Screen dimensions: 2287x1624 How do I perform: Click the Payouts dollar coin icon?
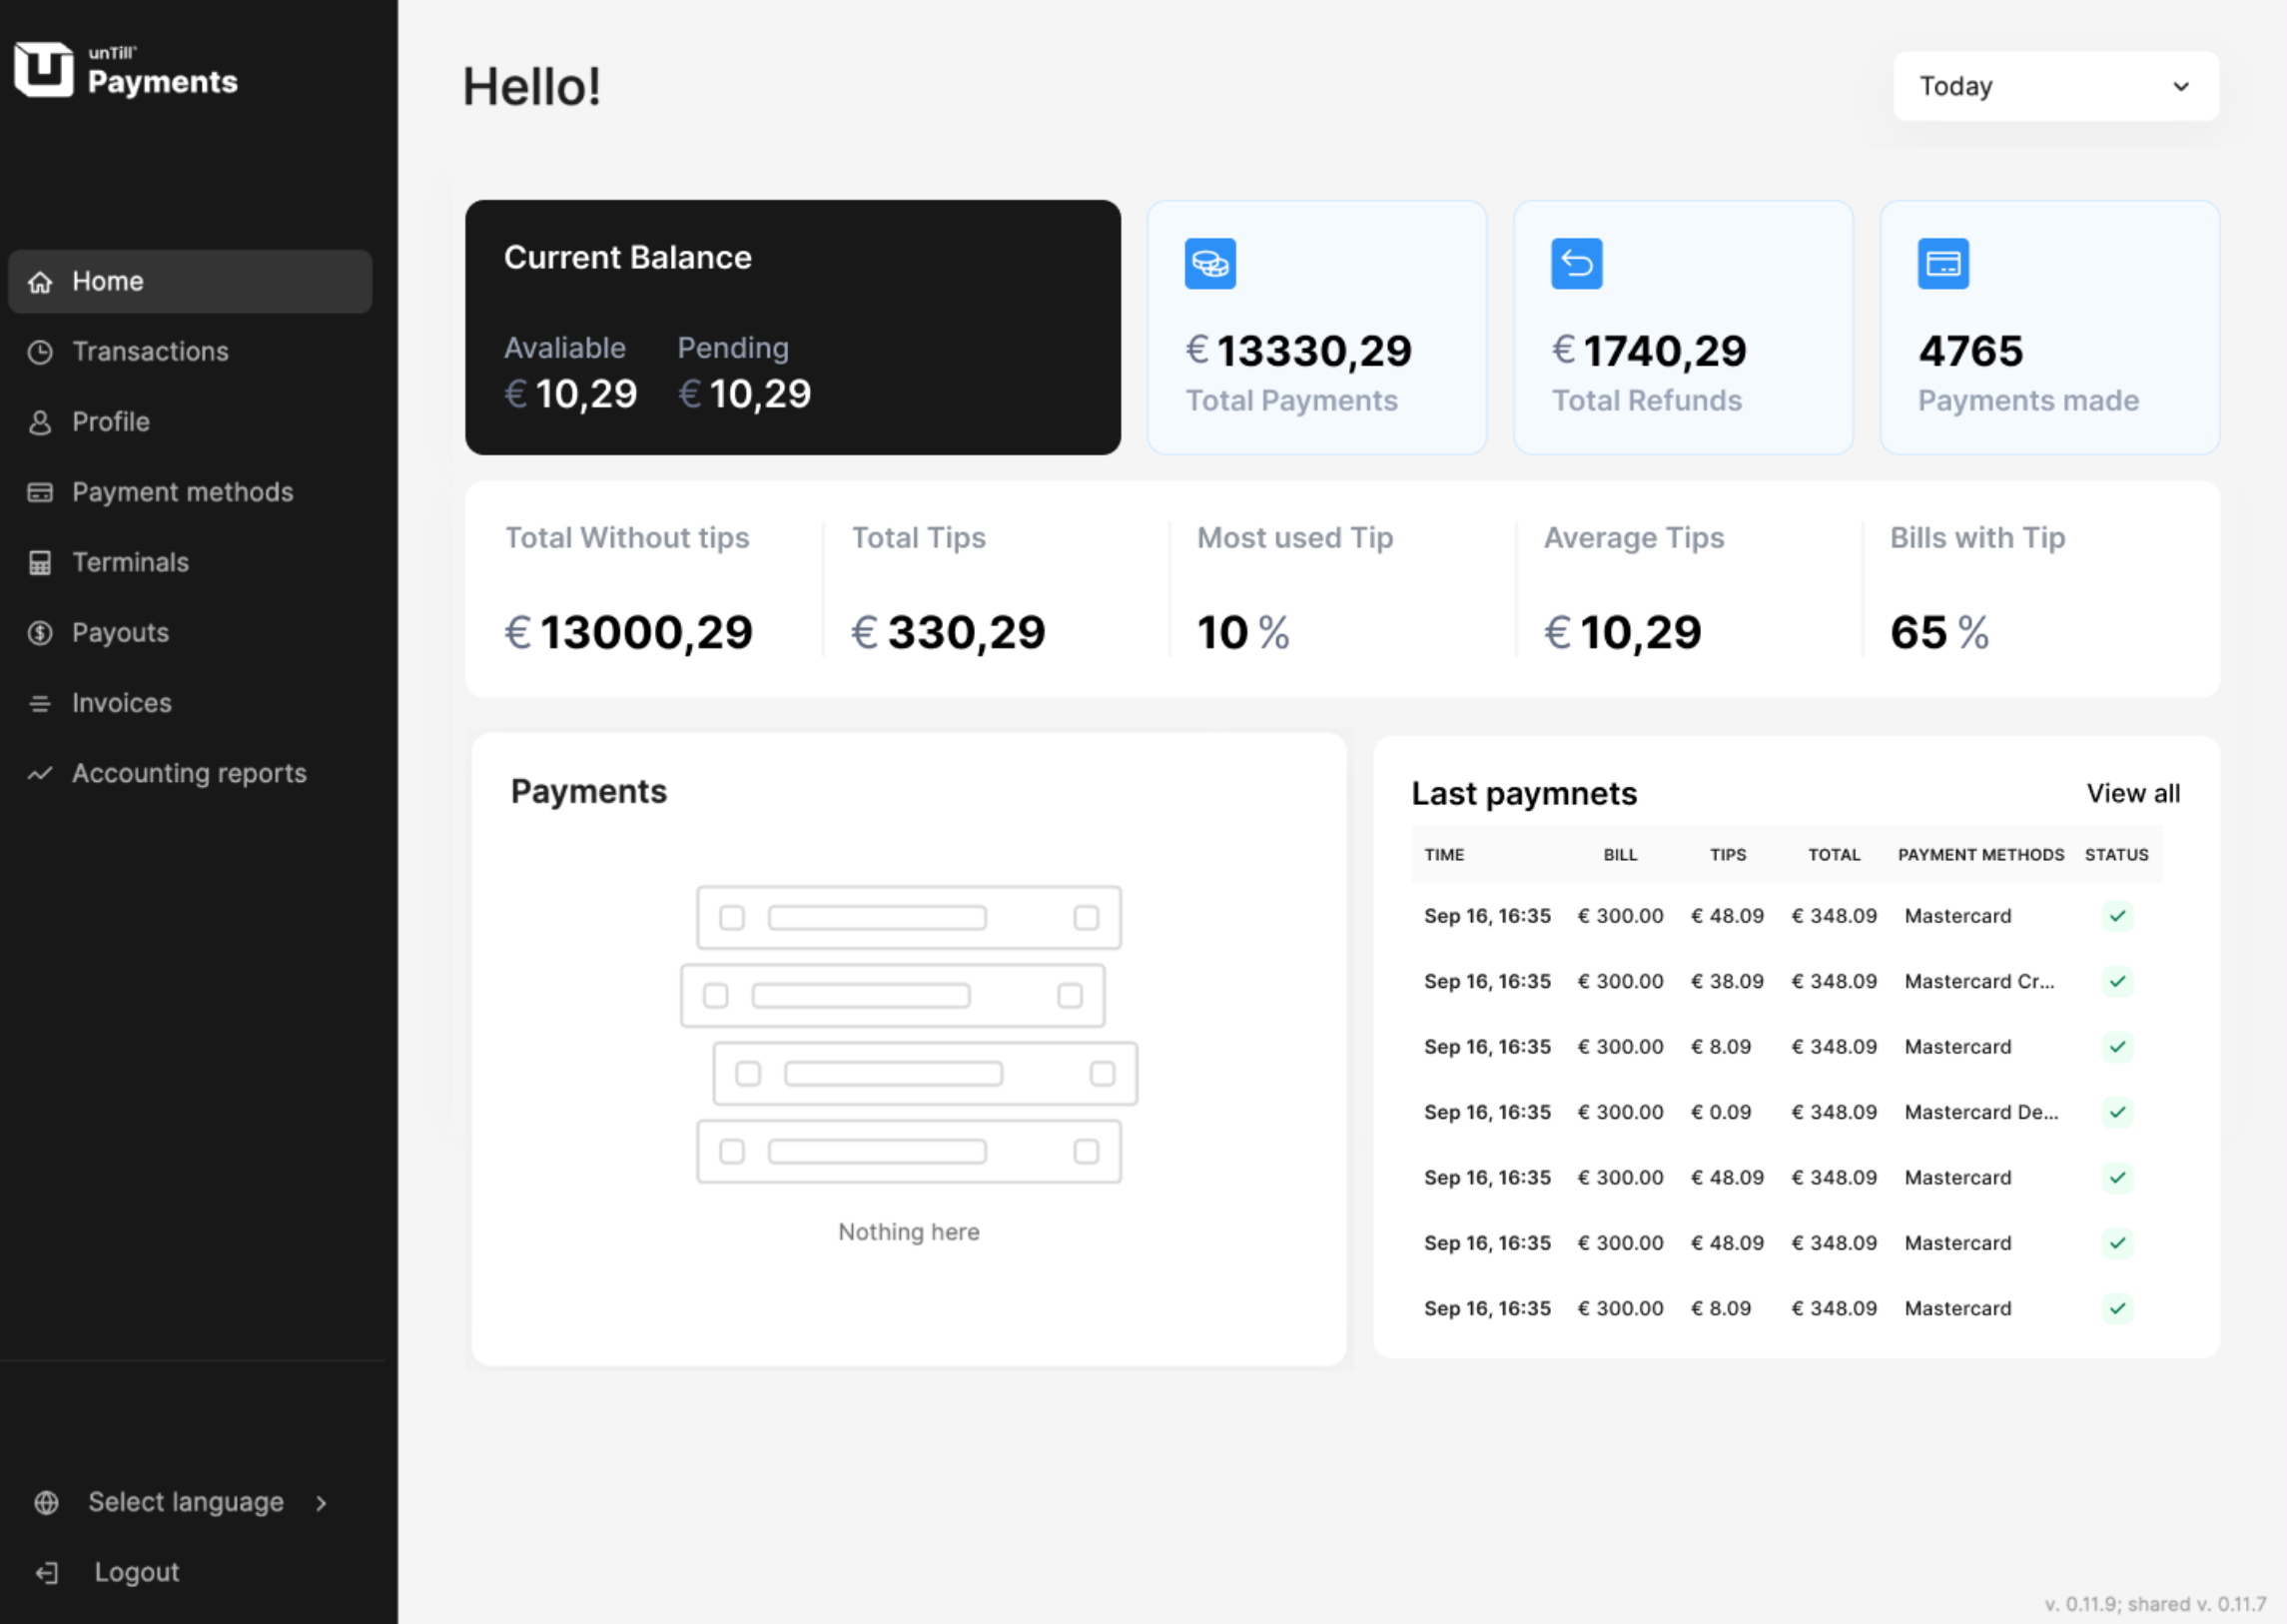(40, 633)
